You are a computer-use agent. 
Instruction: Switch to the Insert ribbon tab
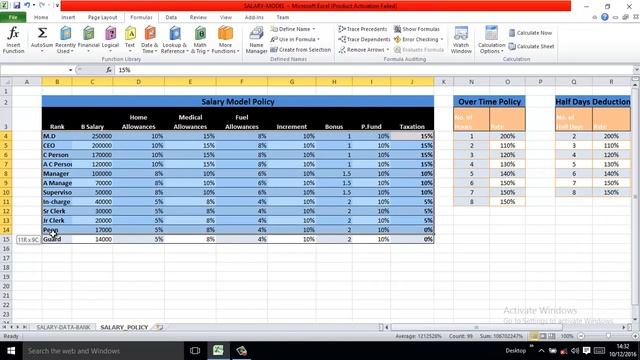pyautogui.click(x=68, y=17)
